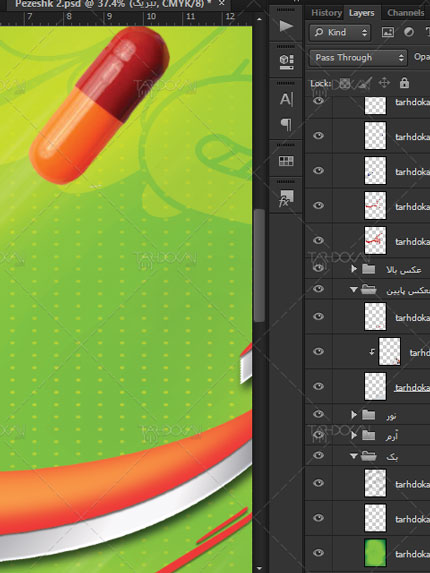Image resolution: width=430 pixels, height=573 pixels.
Task: Expand the آرم group
Action: pos(353,435)
